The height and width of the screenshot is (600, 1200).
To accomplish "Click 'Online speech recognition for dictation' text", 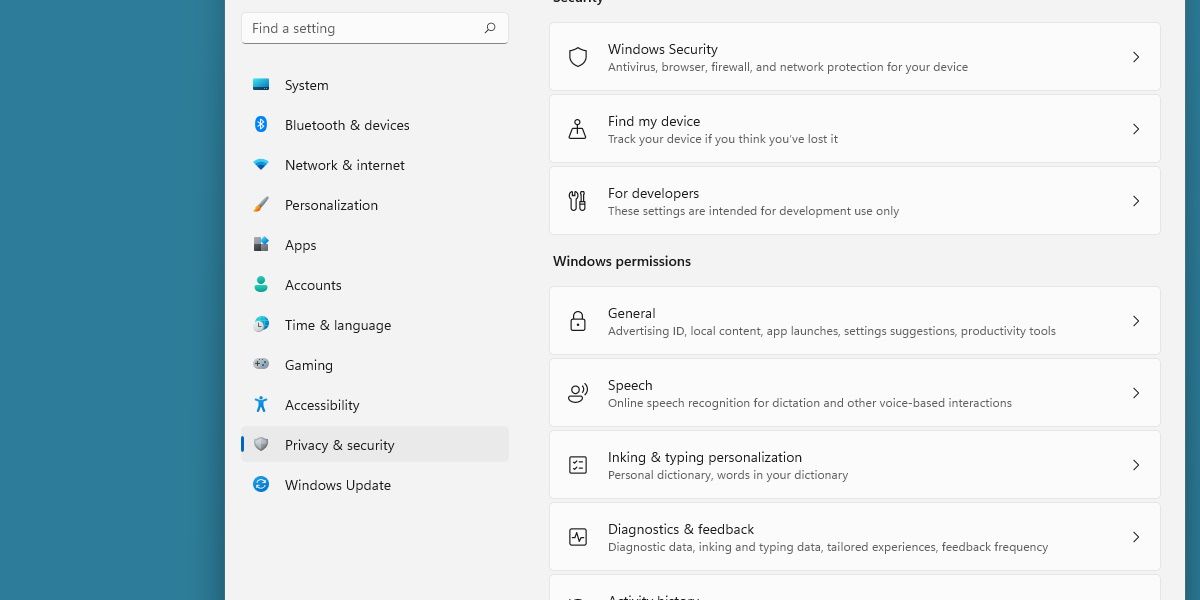I will (810, 403).
